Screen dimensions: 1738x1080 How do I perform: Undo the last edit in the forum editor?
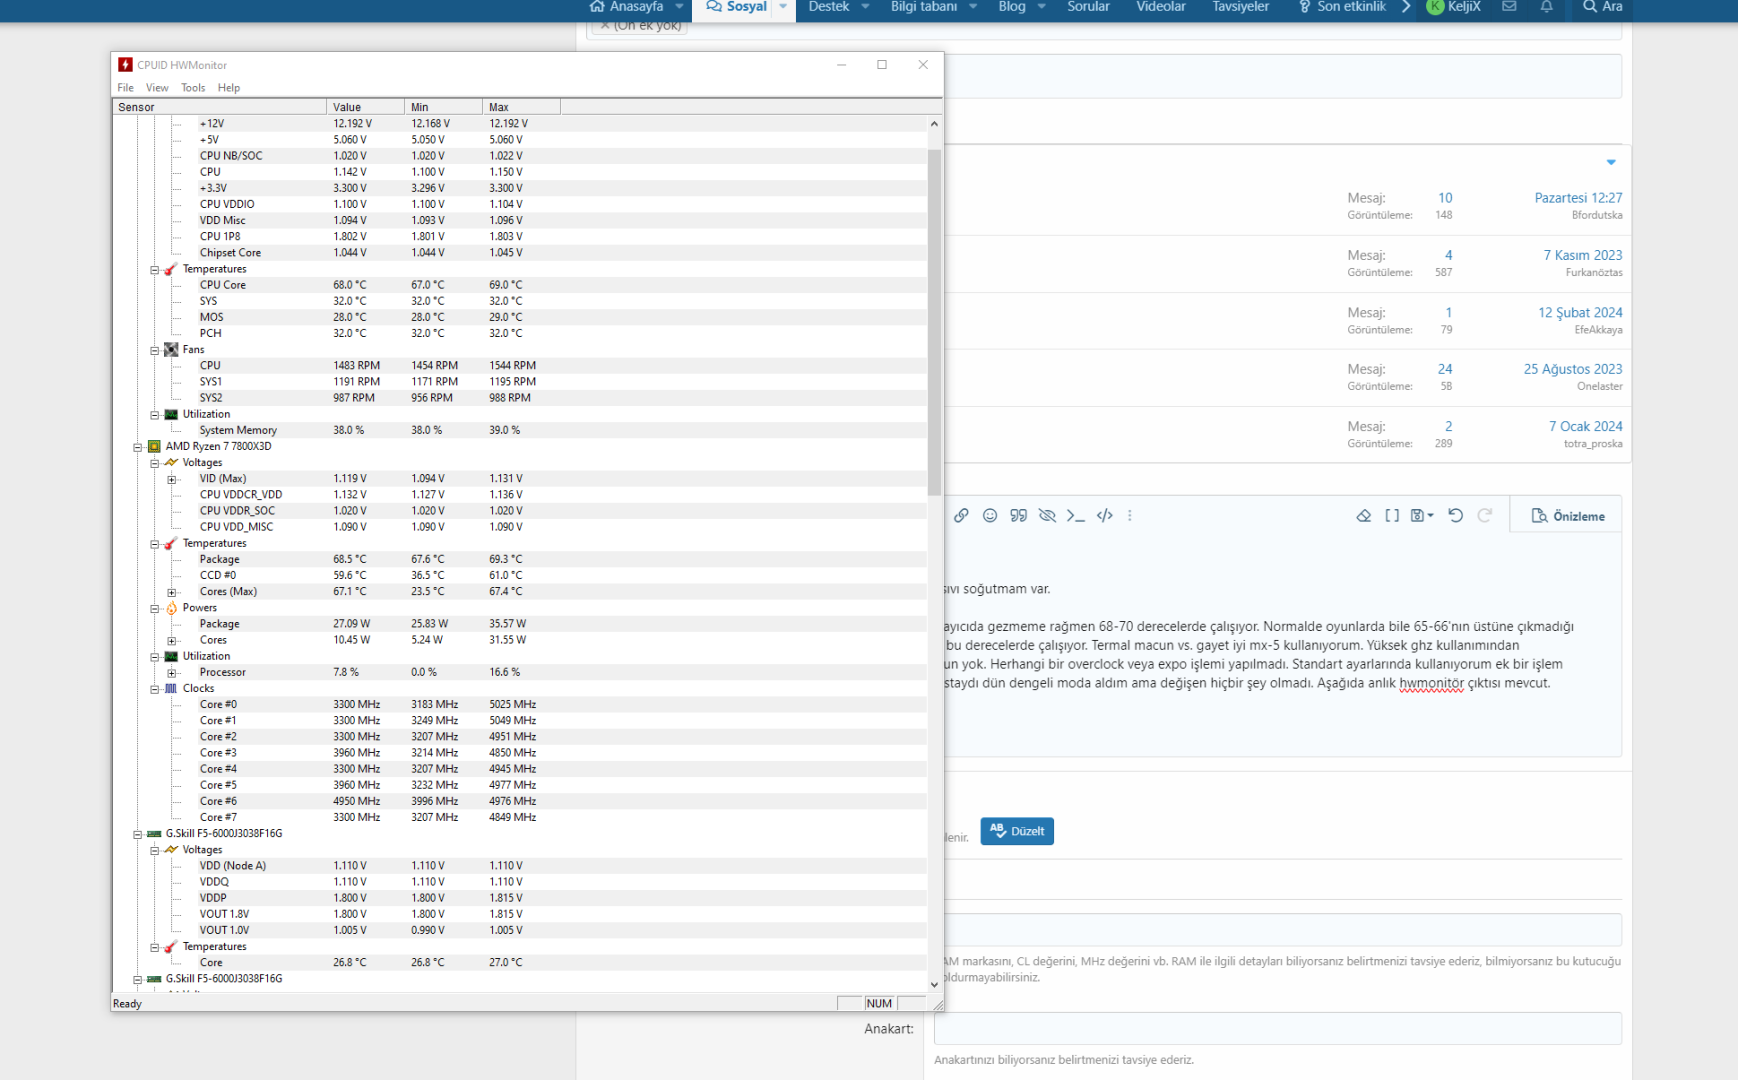[x=1456, y=516]
